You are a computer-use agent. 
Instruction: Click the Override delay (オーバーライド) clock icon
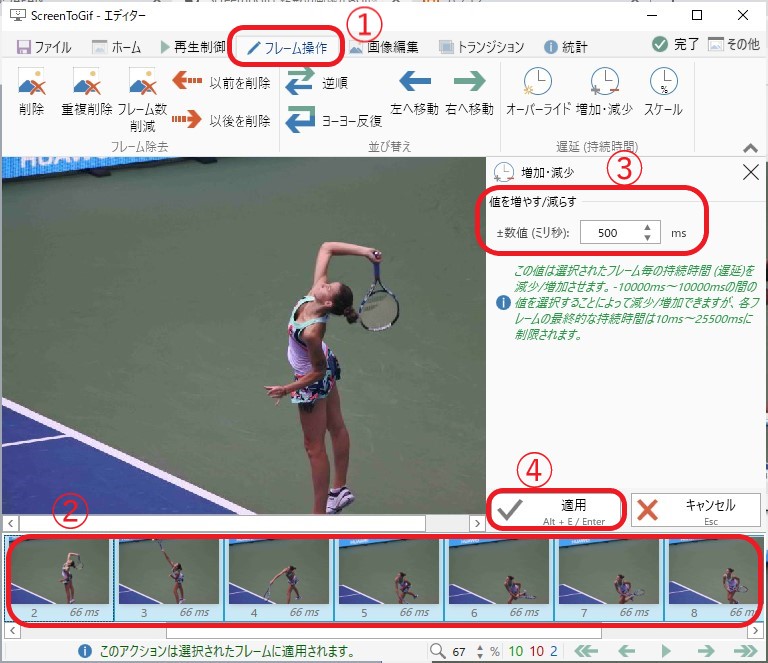(x=537, y=81)
